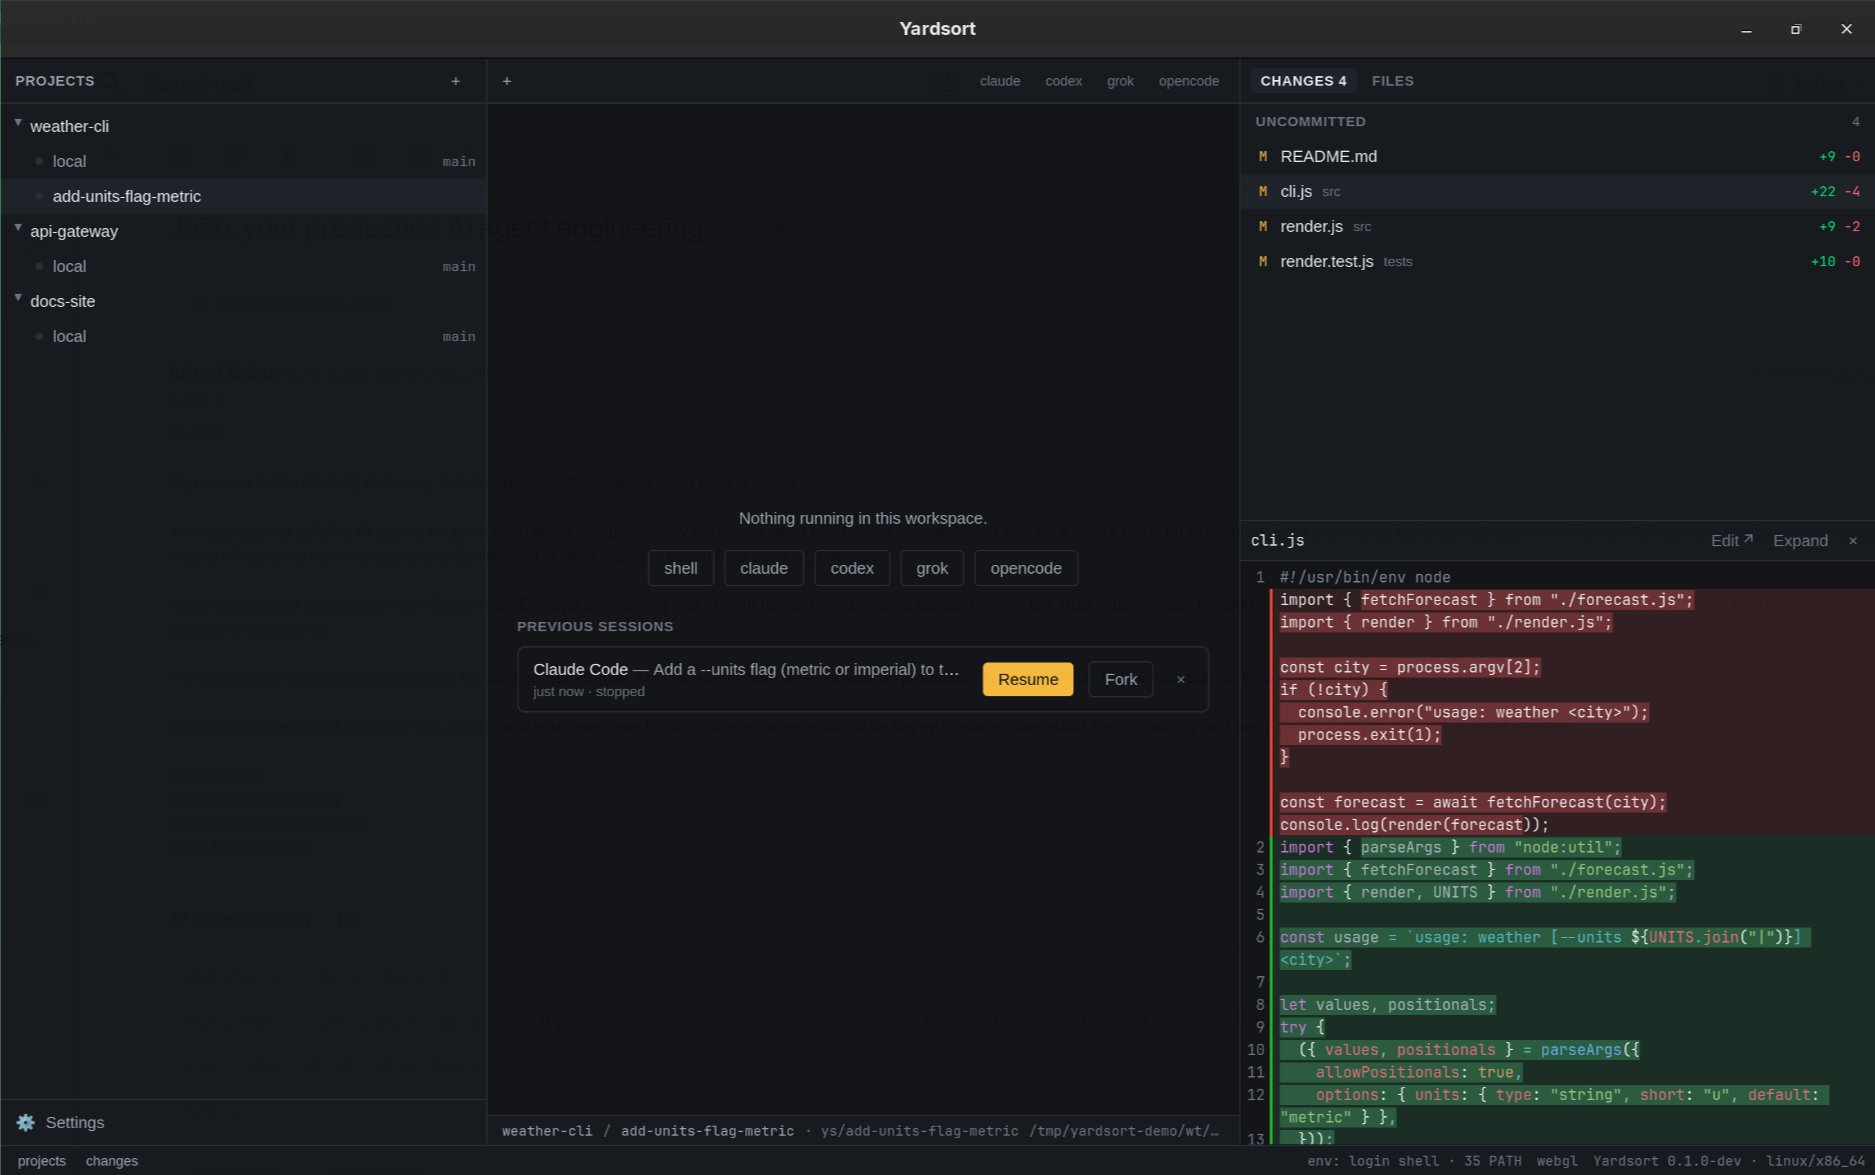
Task: Click M status badge for render.test.js
Action: coord(1263,261)
